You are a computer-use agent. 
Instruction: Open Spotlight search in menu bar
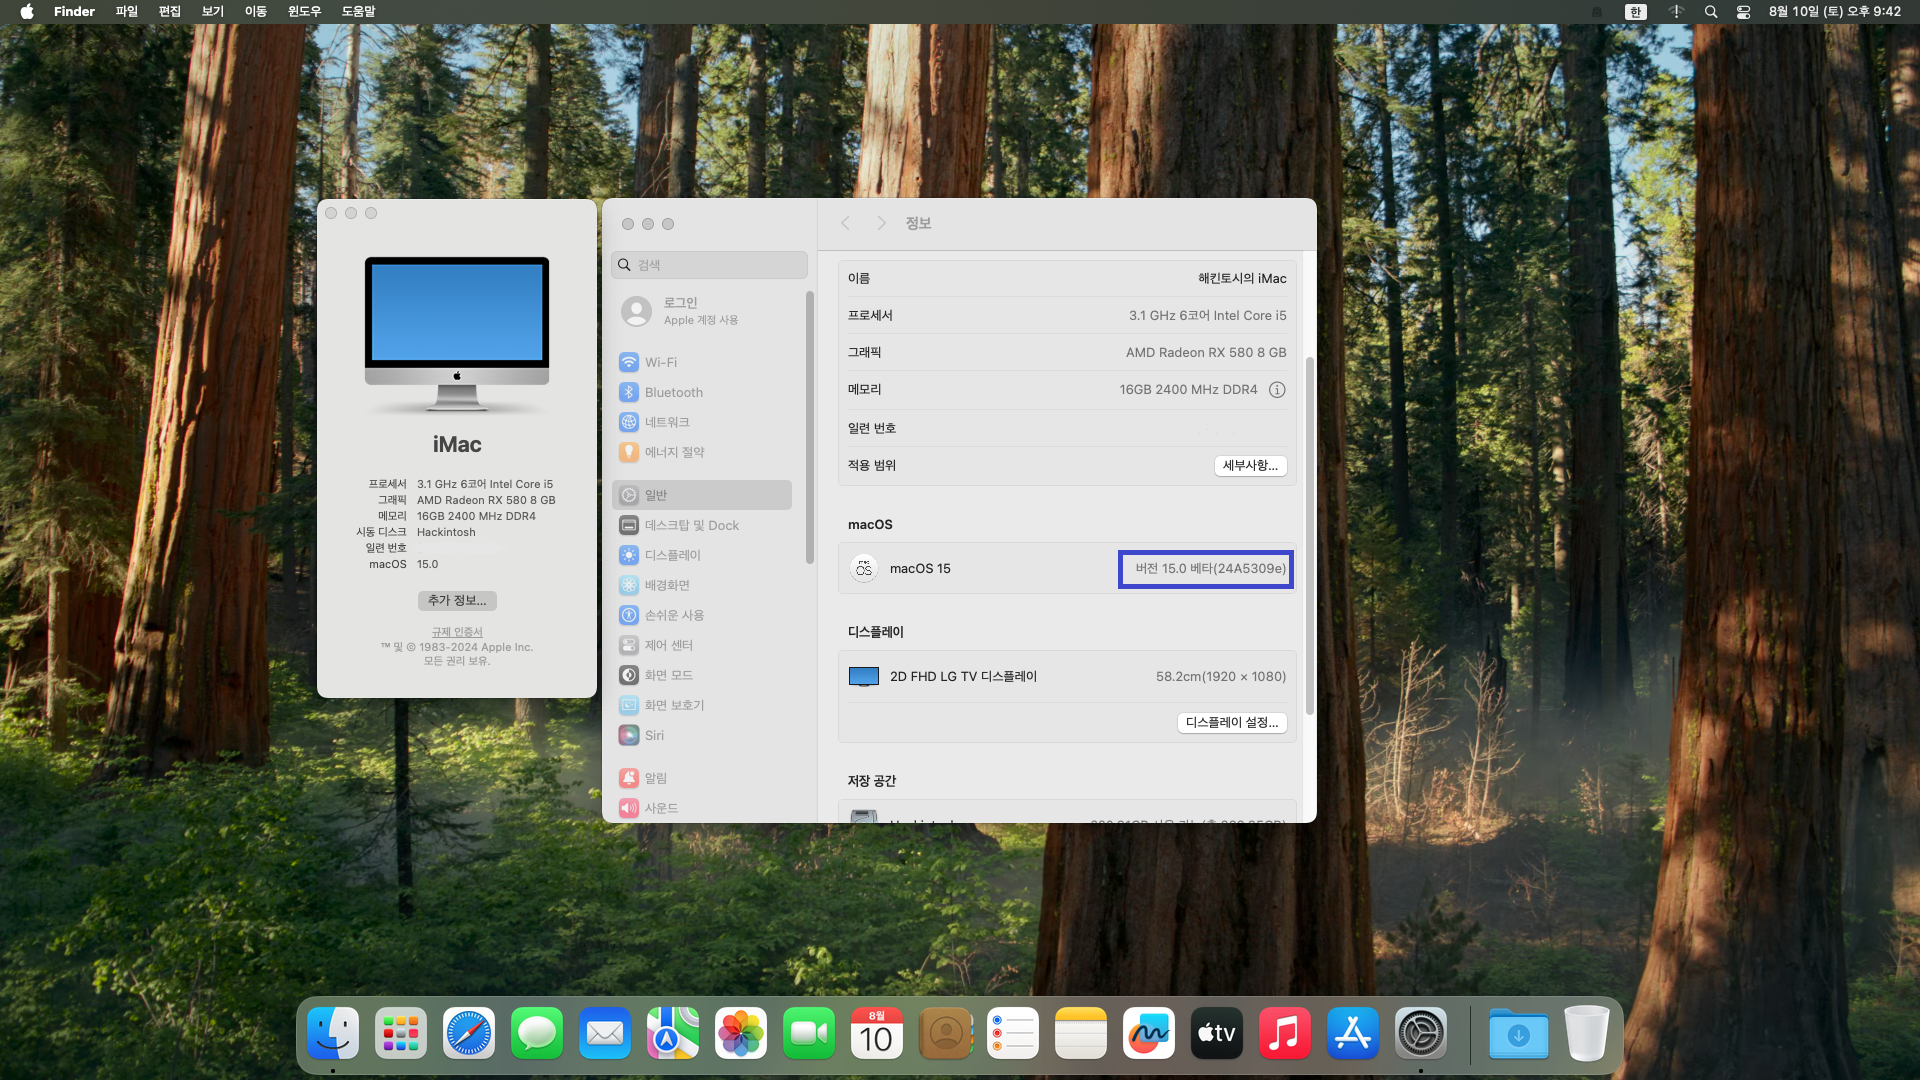1711,12
